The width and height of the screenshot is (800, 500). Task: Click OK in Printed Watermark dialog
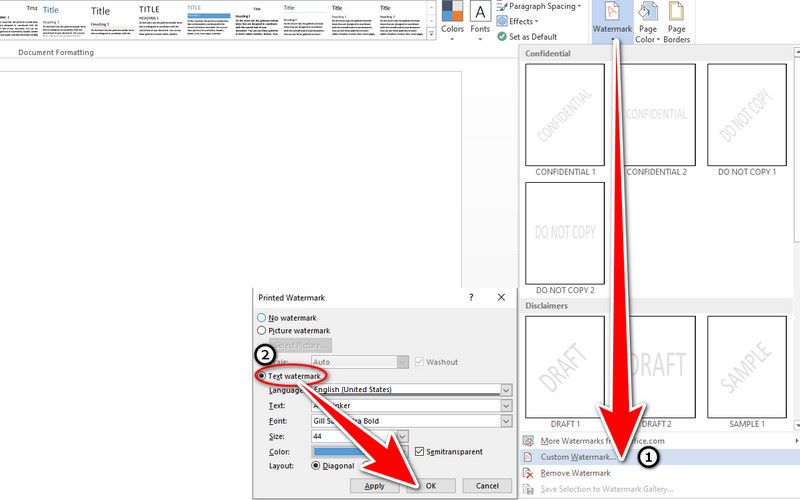pos(431,486)
